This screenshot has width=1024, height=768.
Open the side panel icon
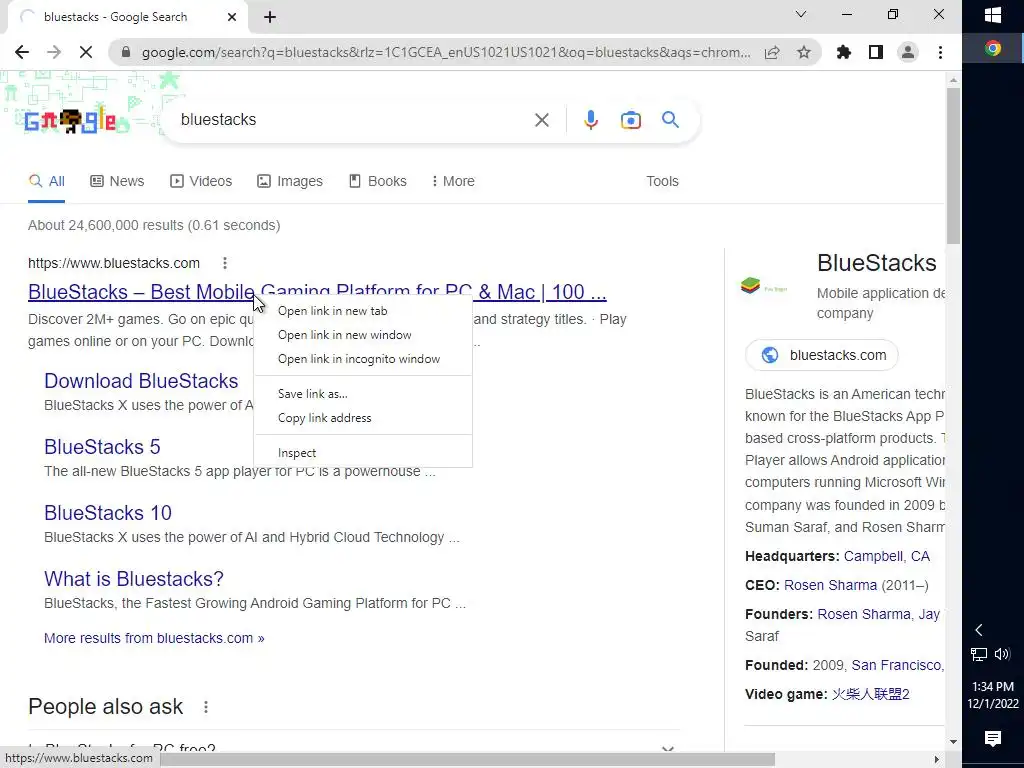pos(876,52)
